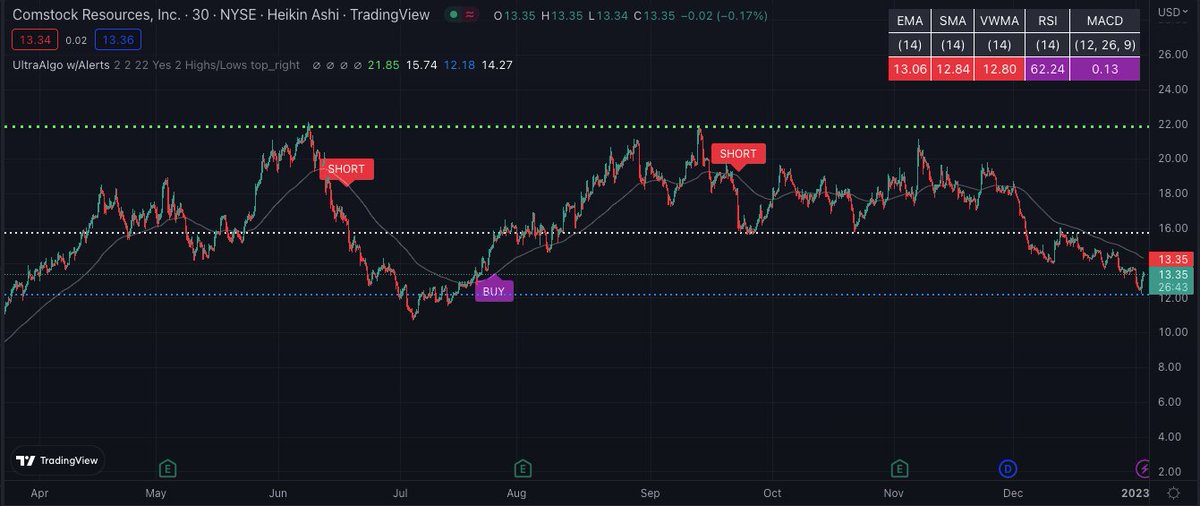
Task: Click the red 12.84 SMA value cell
Action: pos(955,69)
